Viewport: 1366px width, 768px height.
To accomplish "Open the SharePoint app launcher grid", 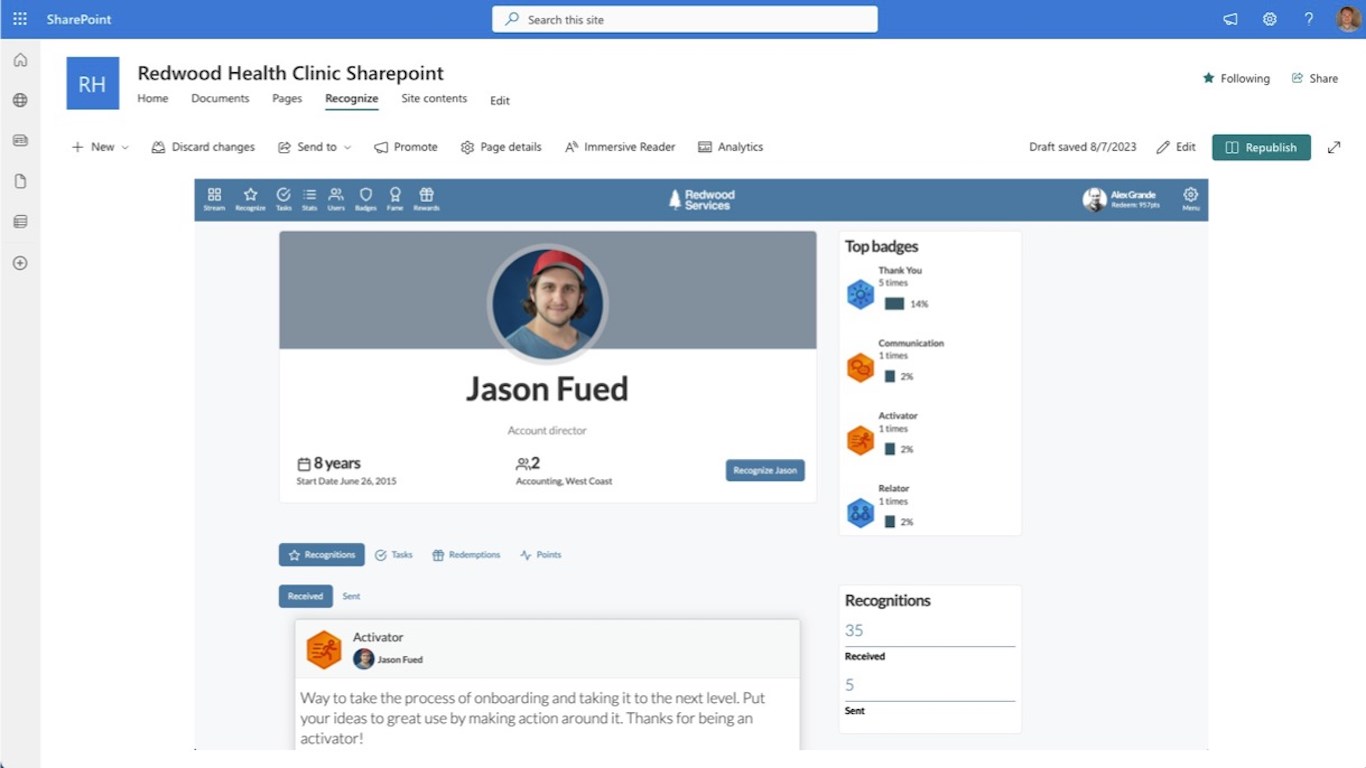I will pos(20,19).
